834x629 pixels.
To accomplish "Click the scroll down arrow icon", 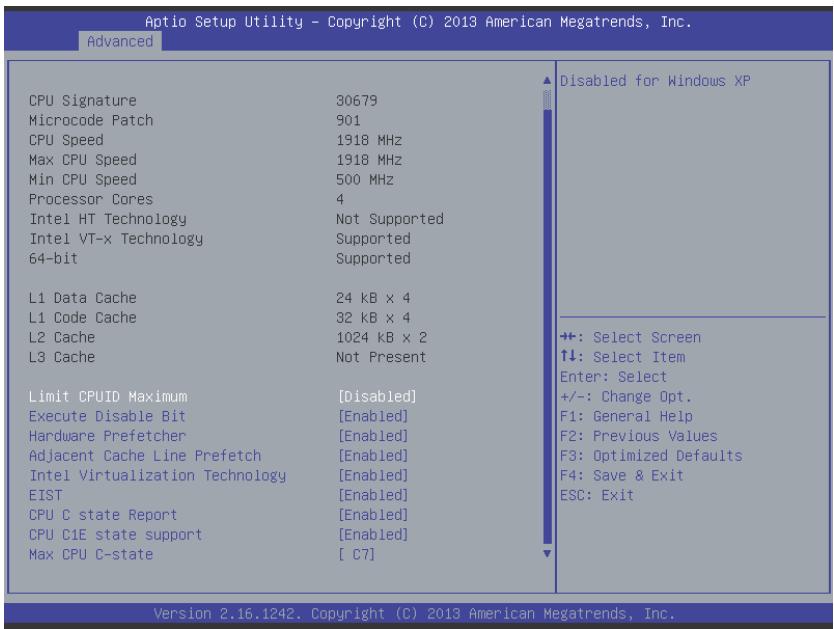I will pyautogui.click(x=547, y=553).
